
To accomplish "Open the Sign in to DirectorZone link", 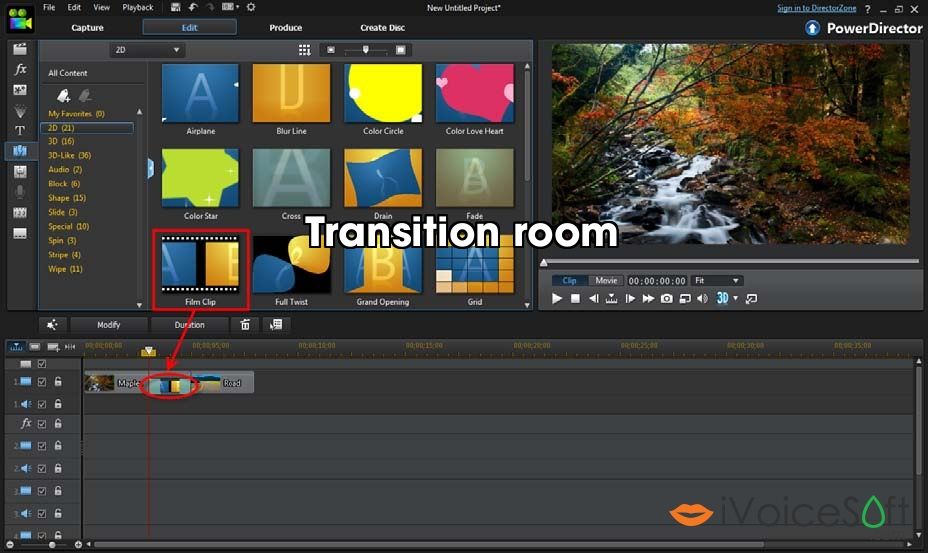I will click(816, 8).
